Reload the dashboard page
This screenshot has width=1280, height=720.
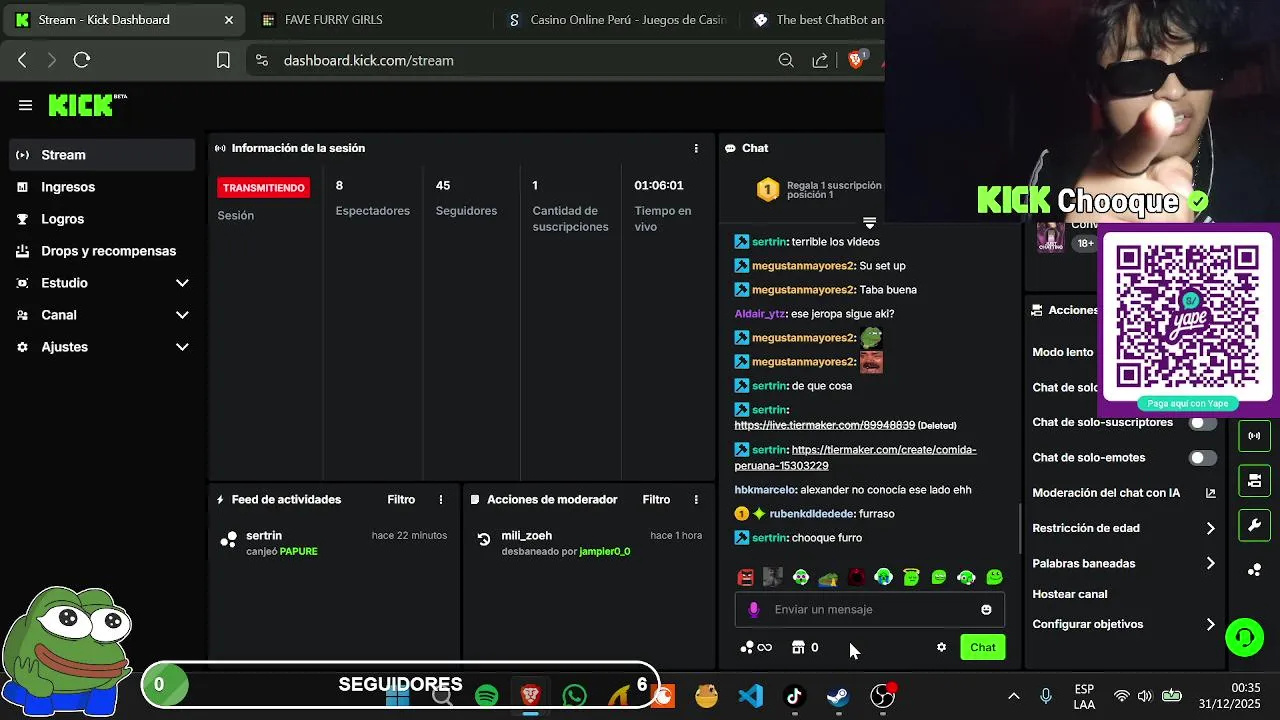pos(82,61)
